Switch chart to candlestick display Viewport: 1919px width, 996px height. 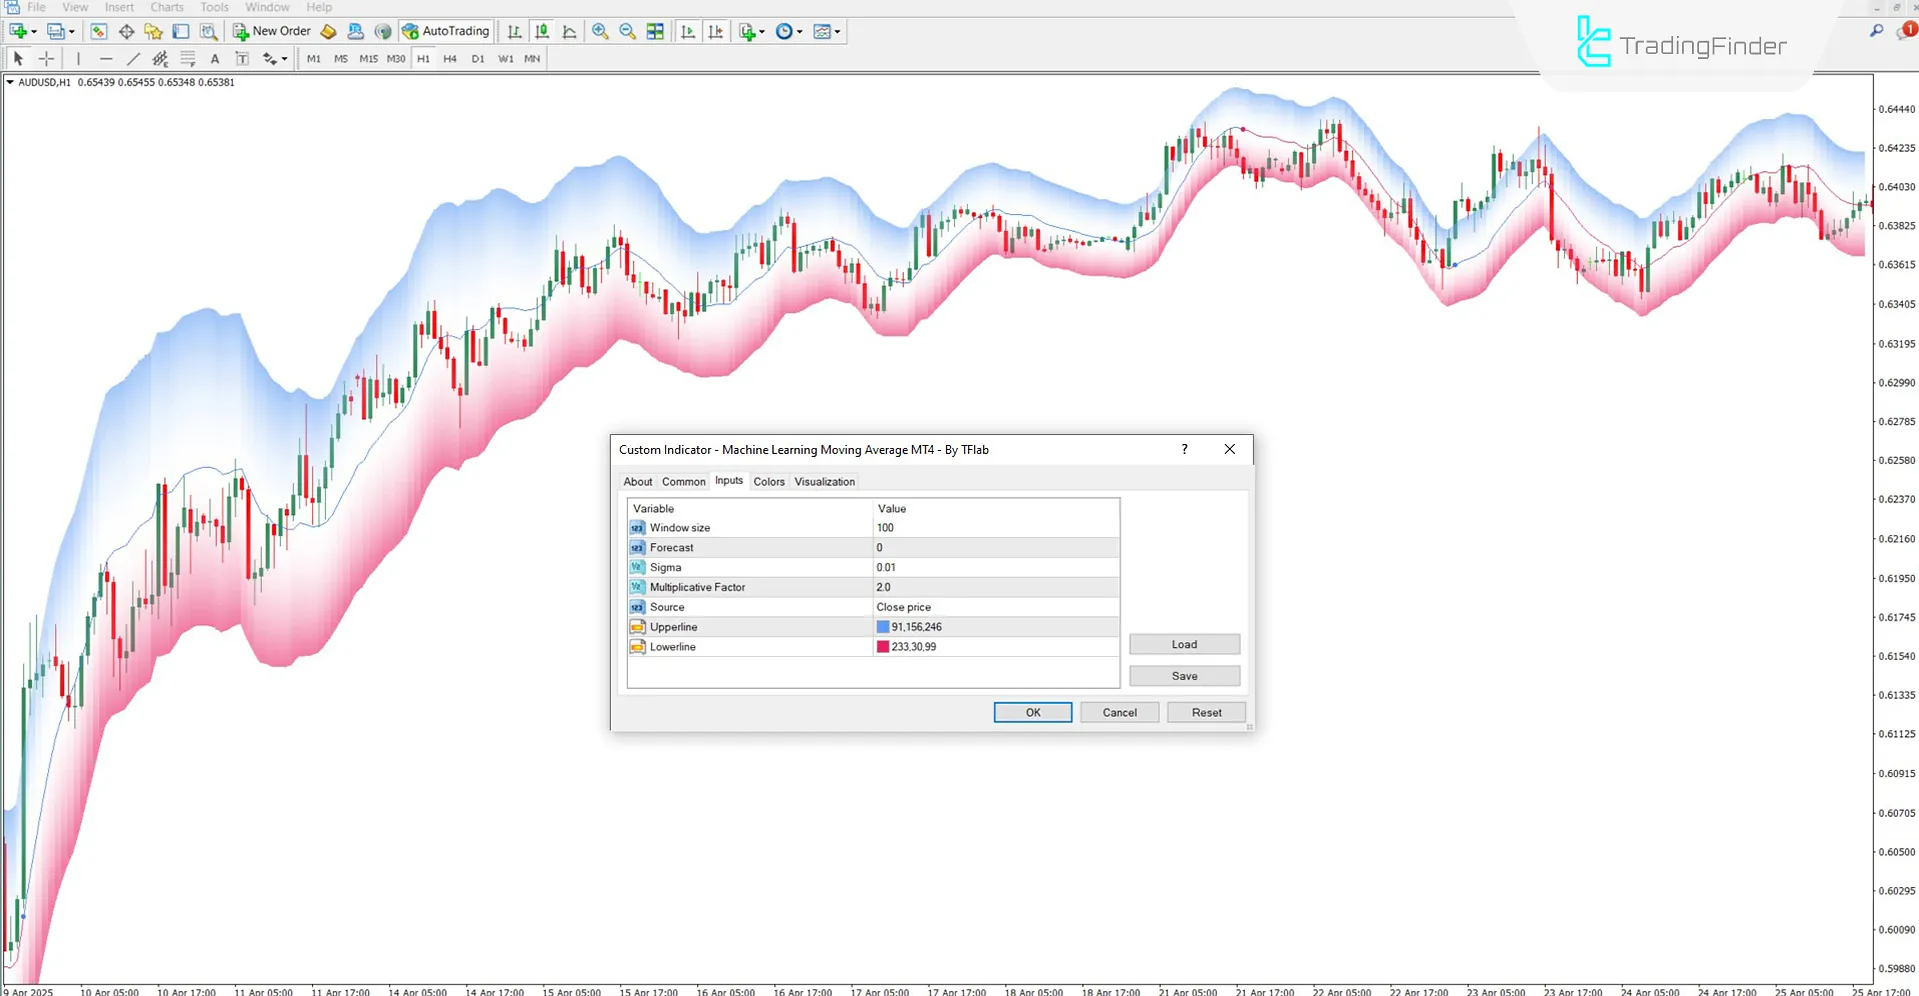[x=541, y=31]
